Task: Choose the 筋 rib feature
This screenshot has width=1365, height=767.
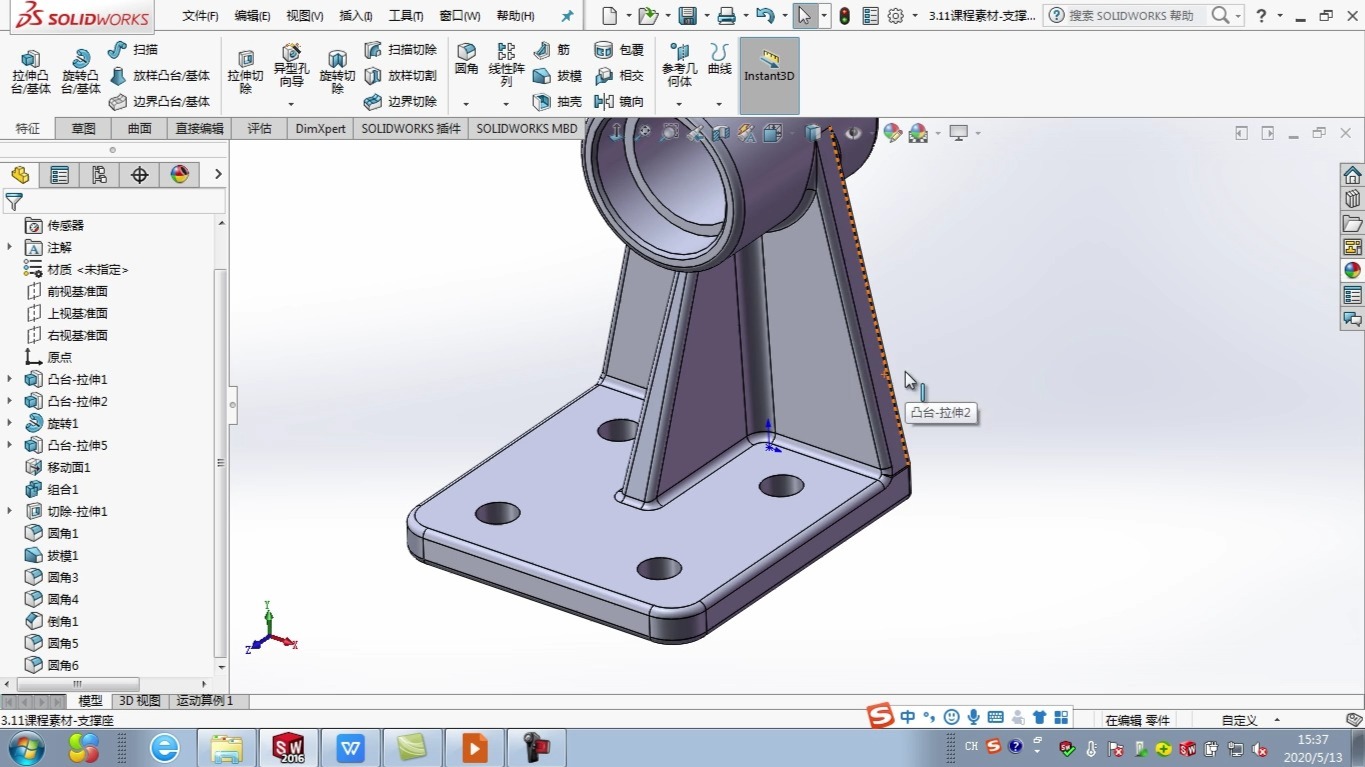Action: (552, 49)
